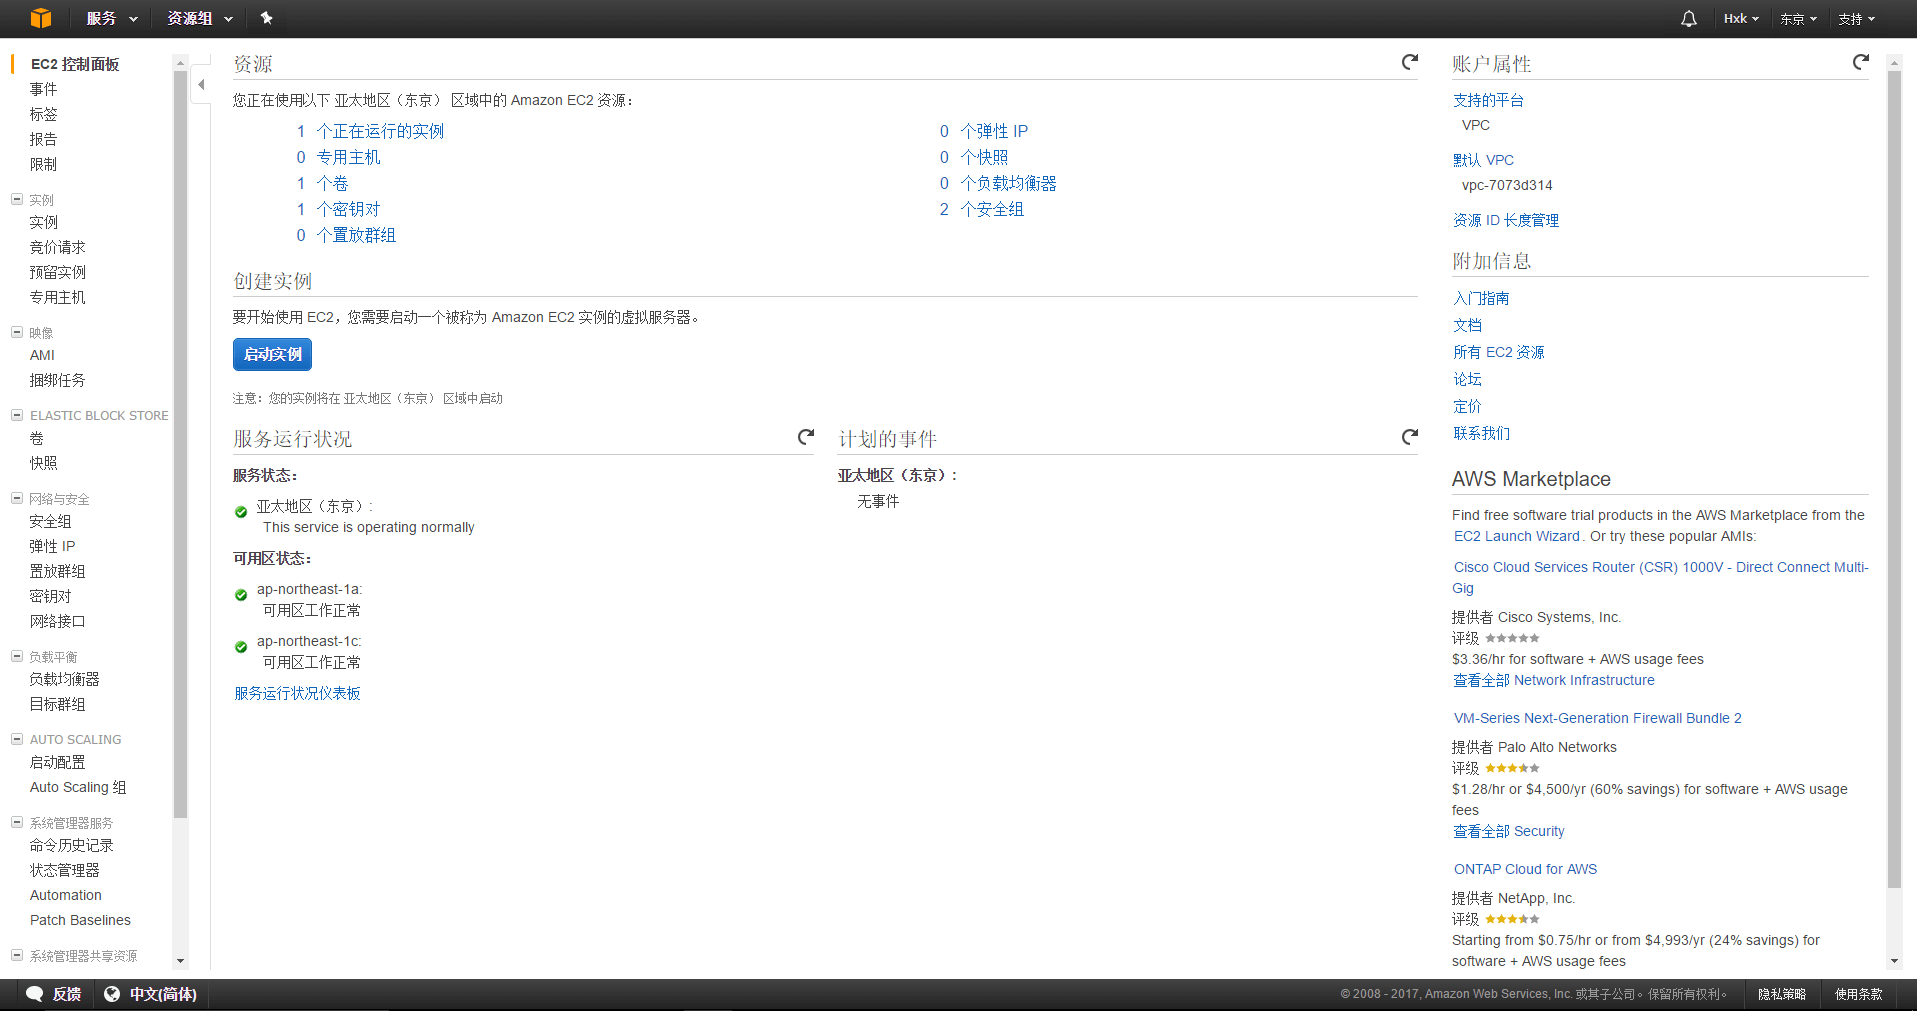The width and height of the screenshot is (1917, 1011).
Task: Collapse the ELASTIC BLOCK STORE group
Action: tap(17, 415)
